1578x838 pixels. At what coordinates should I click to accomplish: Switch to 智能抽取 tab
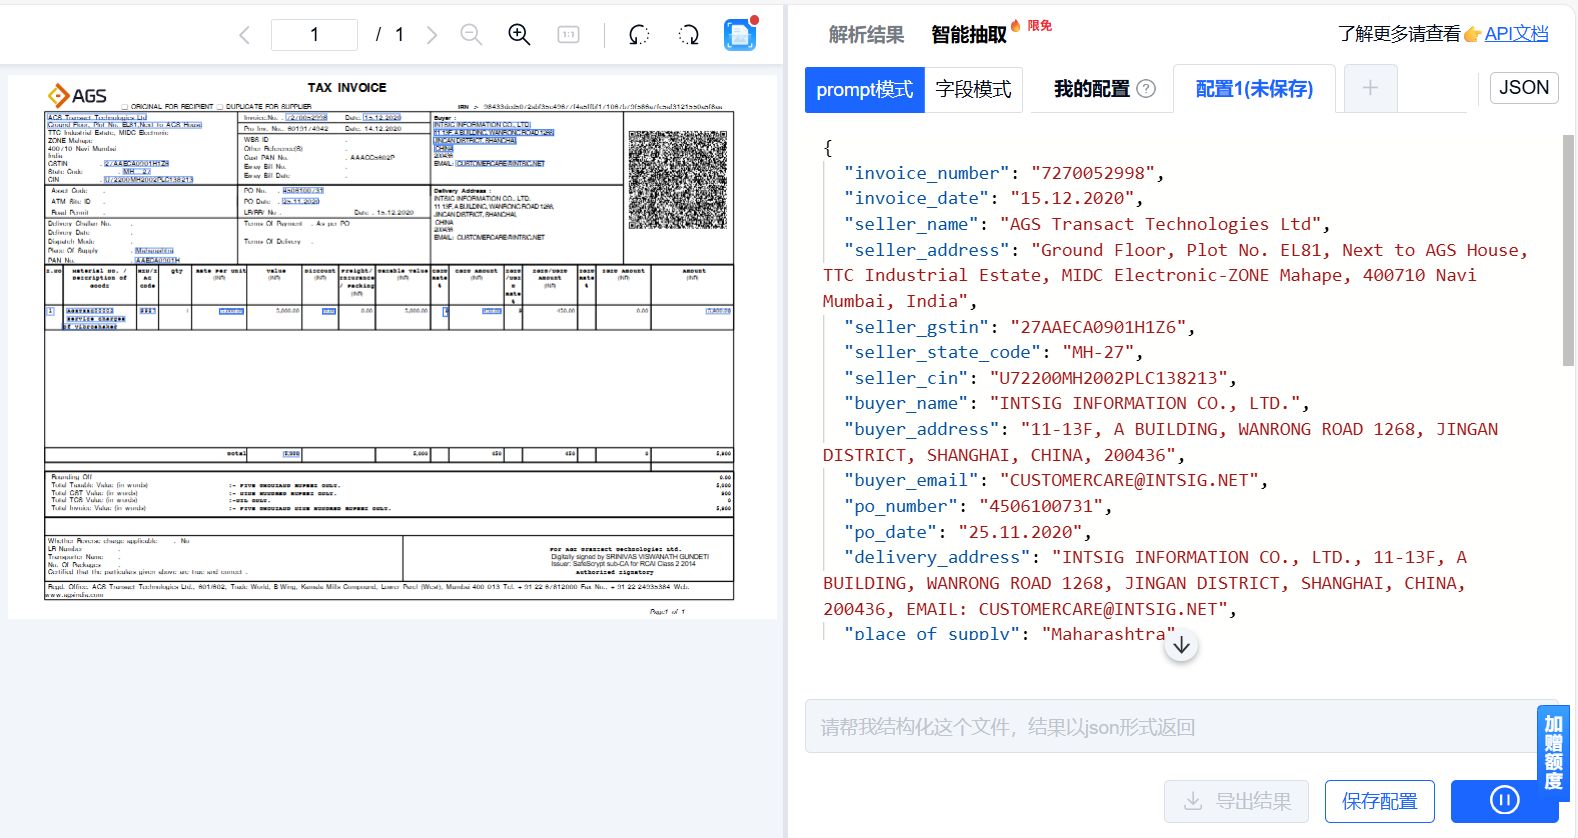click(x=969, y=35)
